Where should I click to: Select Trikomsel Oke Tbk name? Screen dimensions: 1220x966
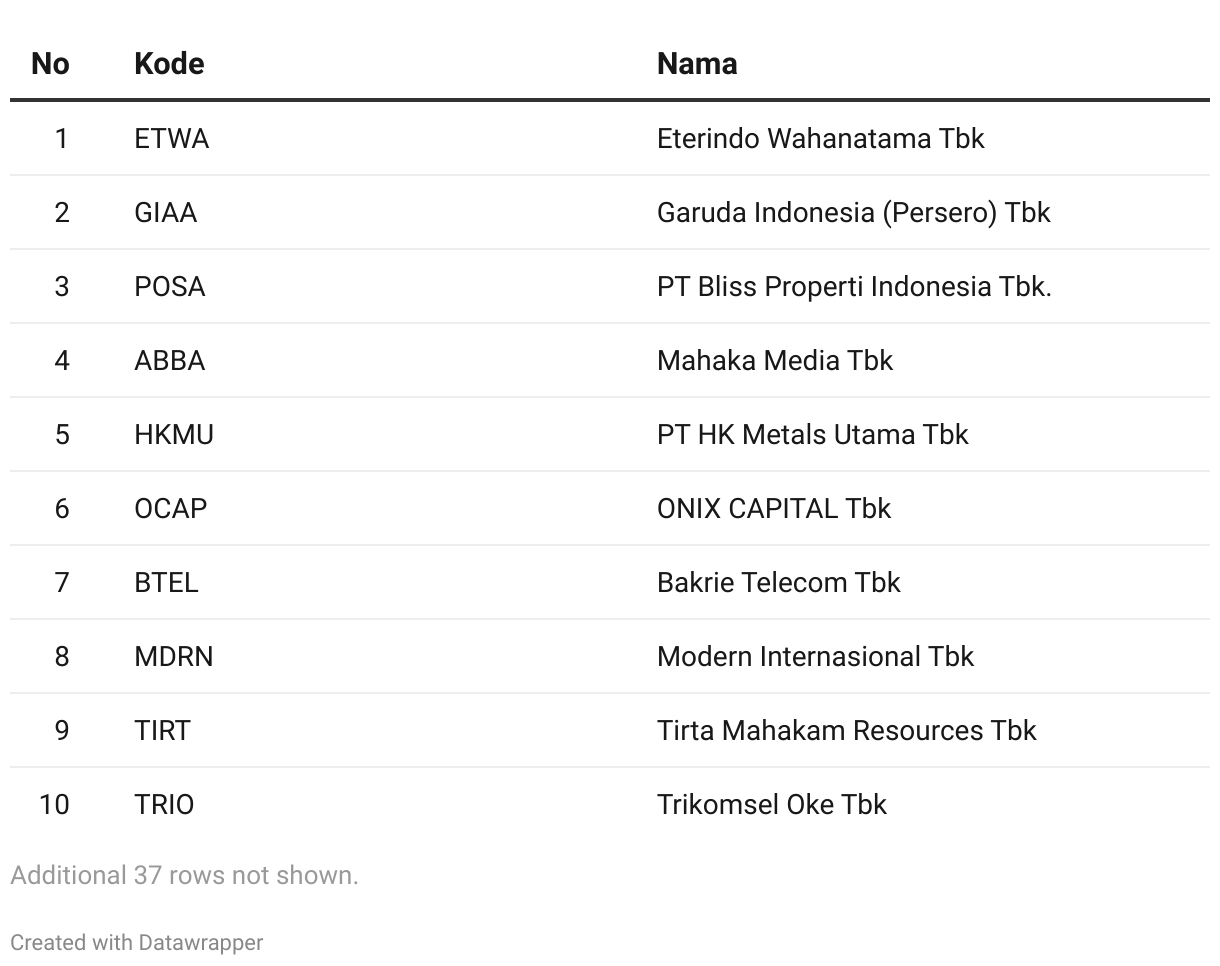pyautogui.click(x=772, y=804)
